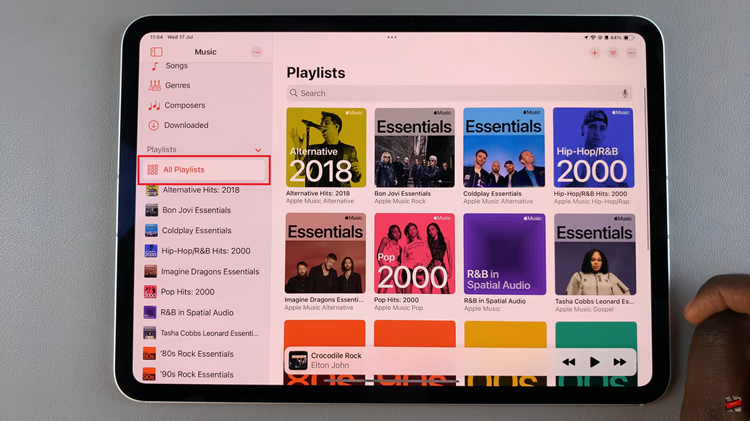Click the Coldplay Essentials caption text
The image size is (750, 421).
[492, 194]
